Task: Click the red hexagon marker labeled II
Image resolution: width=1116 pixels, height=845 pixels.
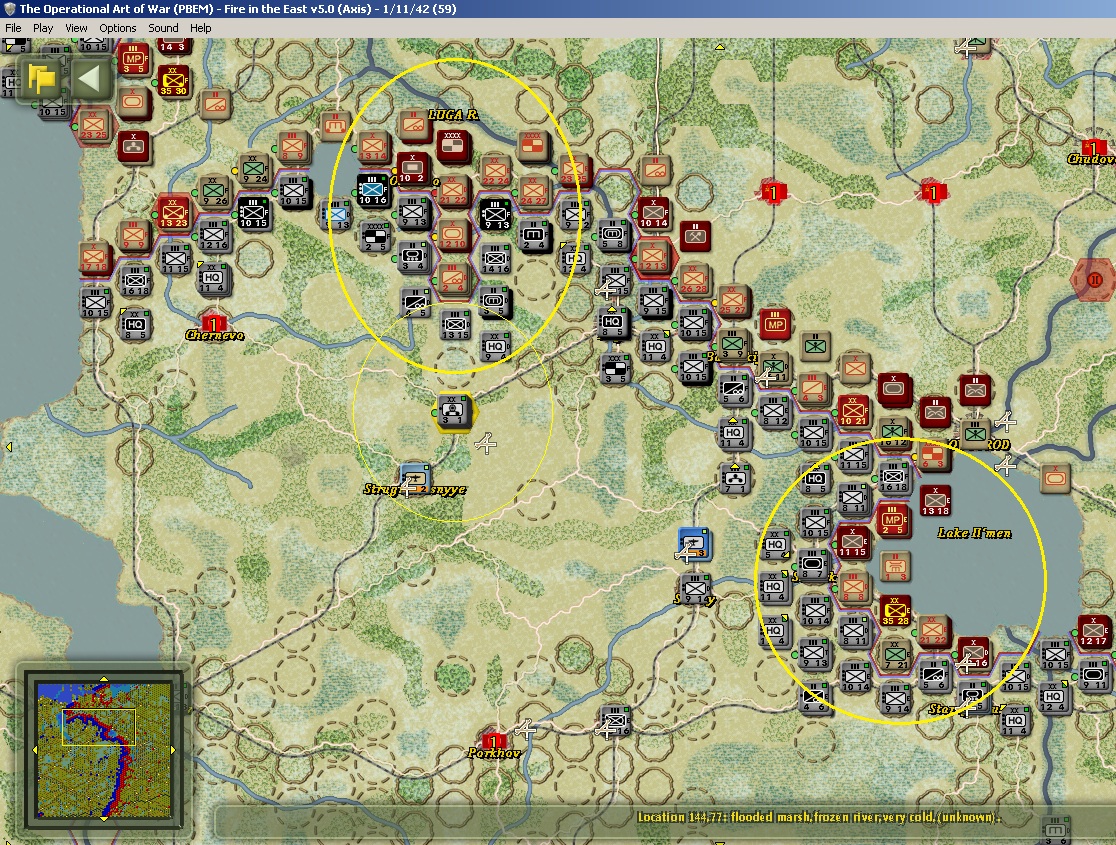Action: 1095,280
